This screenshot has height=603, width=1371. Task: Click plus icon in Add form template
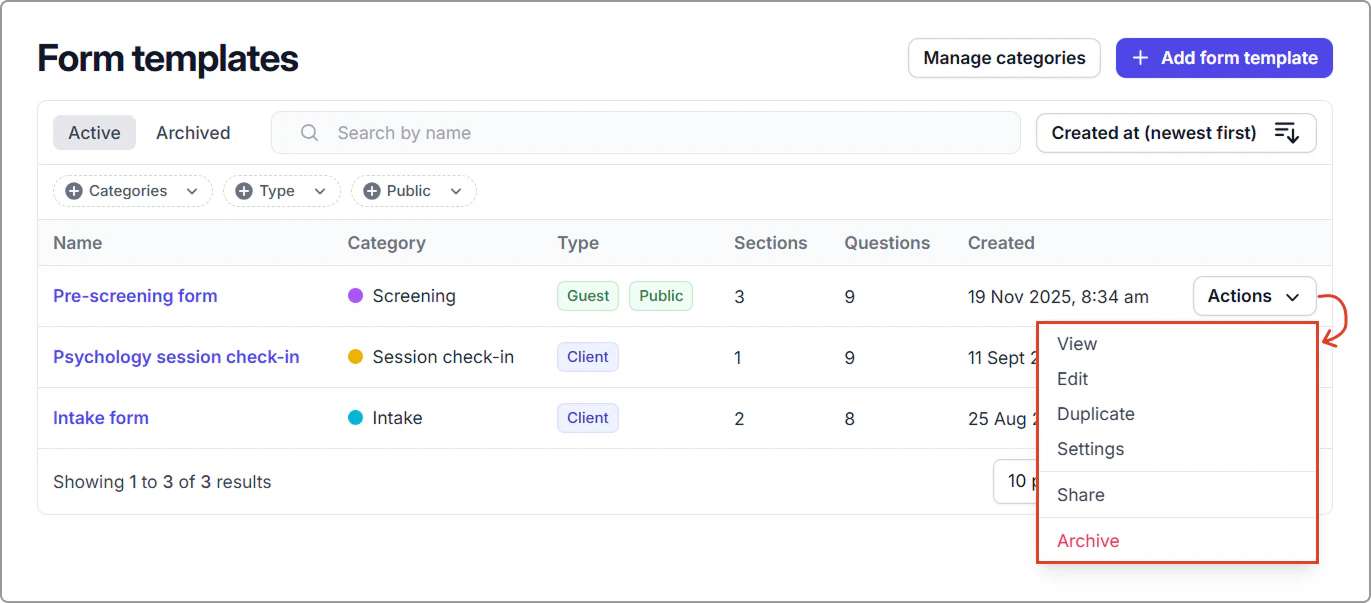click(1140, 58)
